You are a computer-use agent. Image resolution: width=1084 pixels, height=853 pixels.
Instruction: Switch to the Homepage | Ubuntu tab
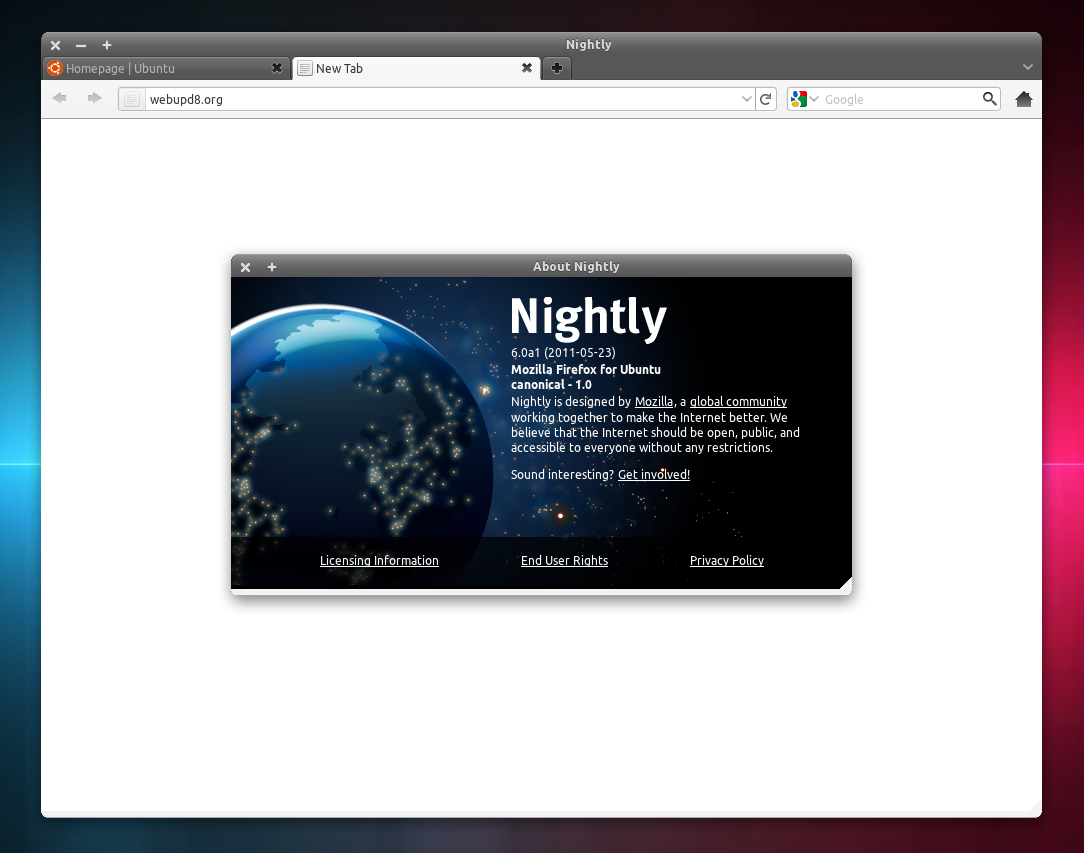coord(166,68)
